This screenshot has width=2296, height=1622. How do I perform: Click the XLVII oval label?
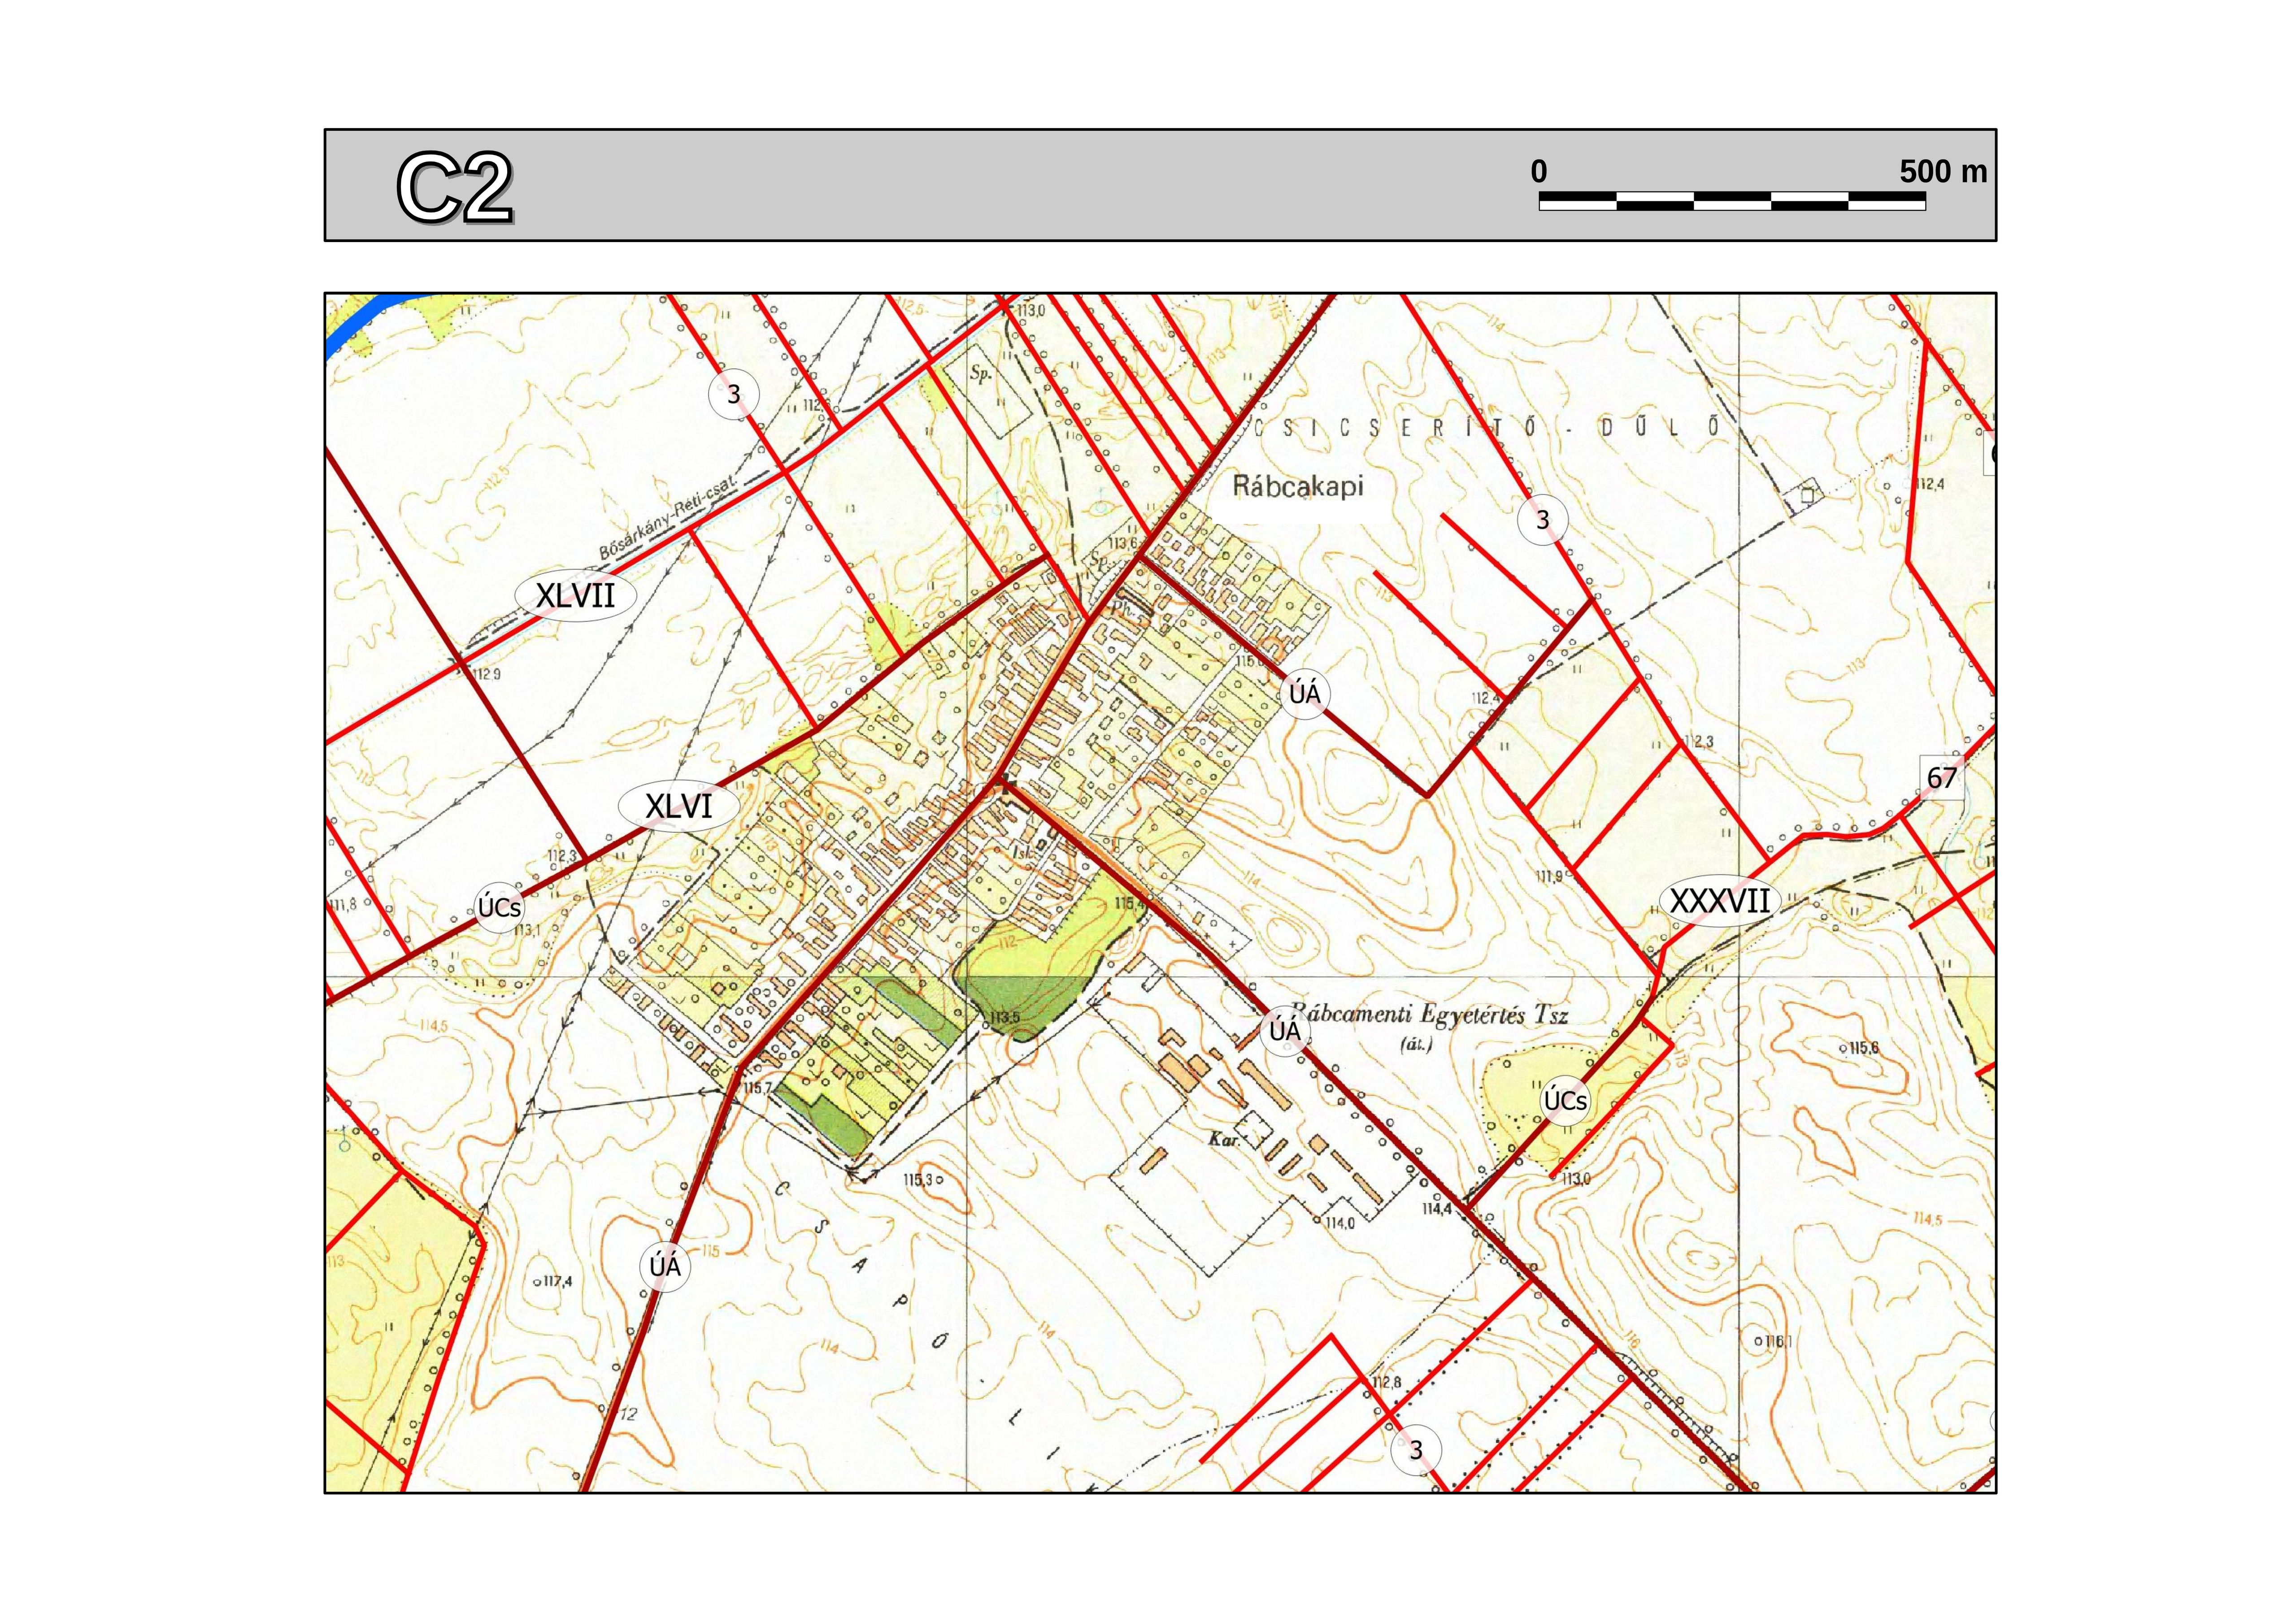pyautogui.click(x=575, y=596)
